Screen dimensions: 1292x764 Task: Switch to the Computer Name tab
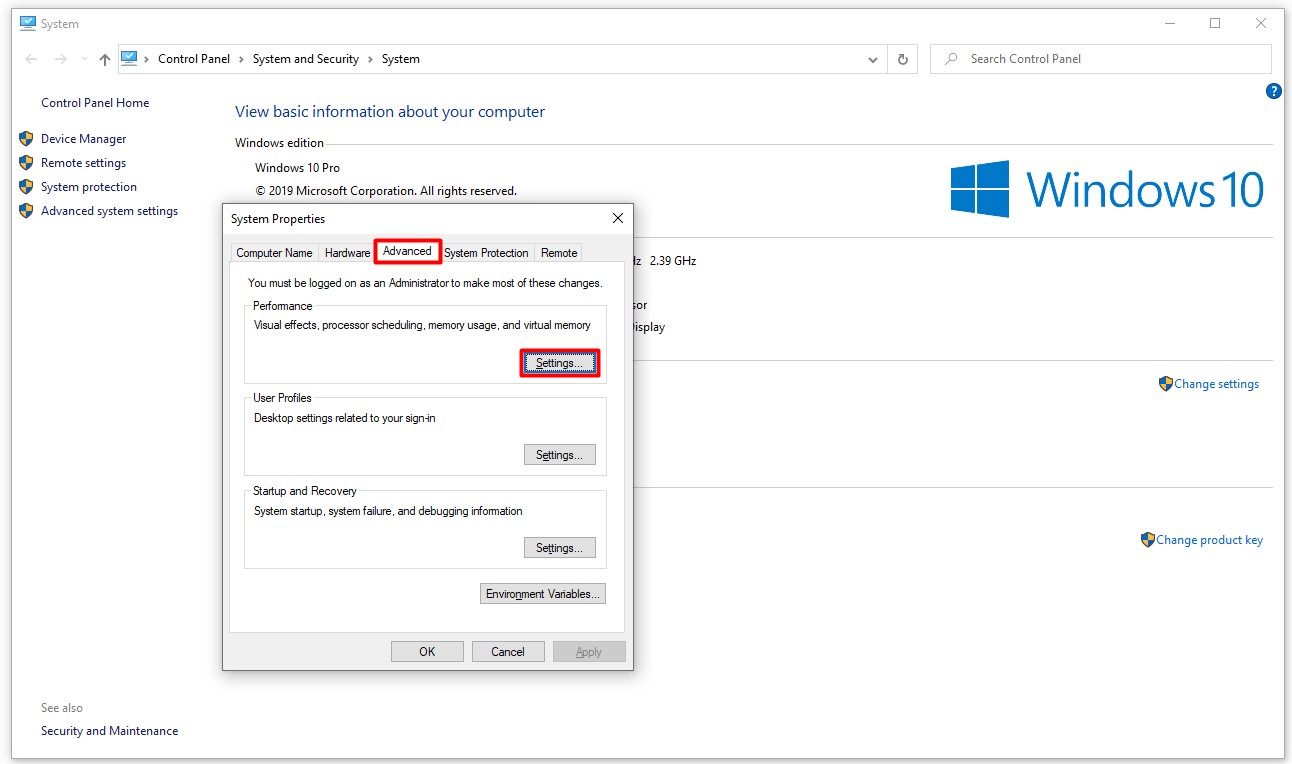pos(274,253)
